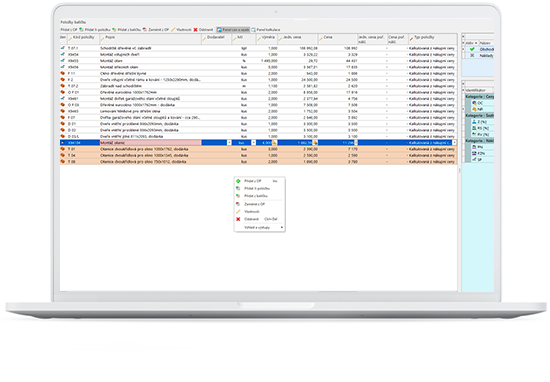Click red X Odstranit toolbar button
Screen dimensions: 550x382
[203, 30]
